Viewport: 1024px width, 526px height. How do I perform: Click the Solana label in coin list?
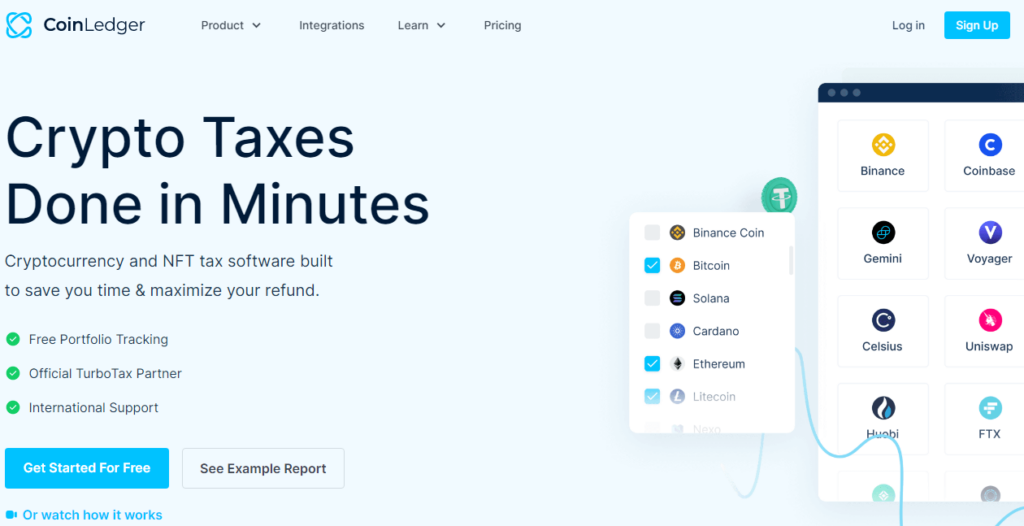[x=711, y=298]
